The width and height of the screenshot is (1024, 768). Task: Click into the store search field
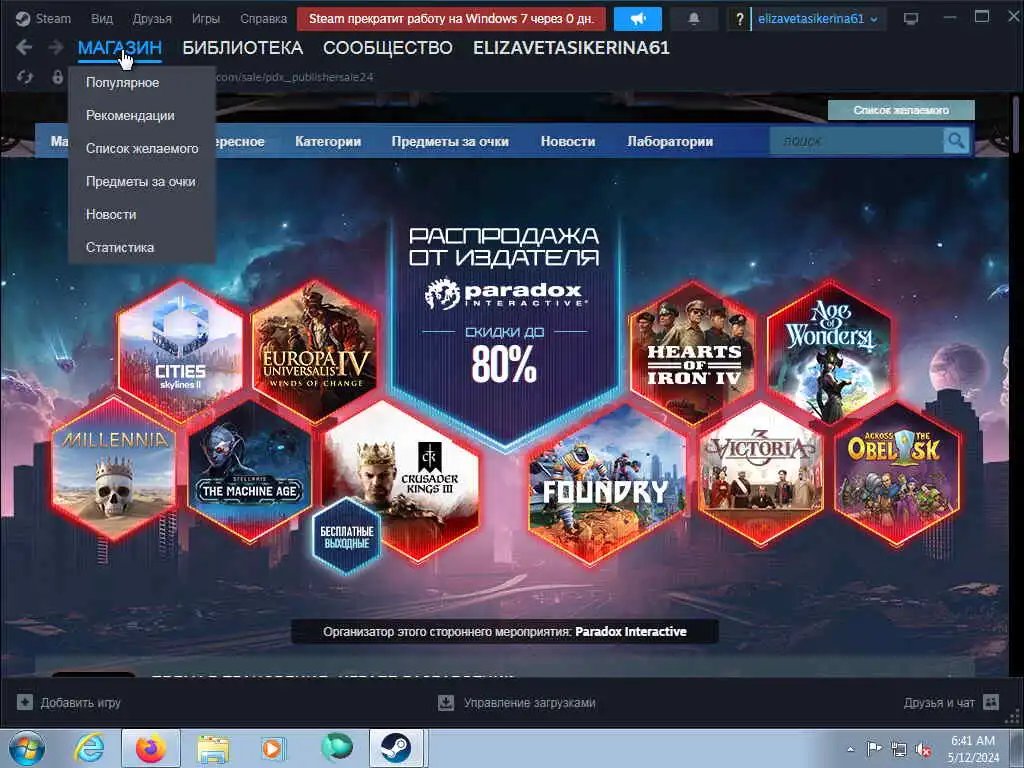pyautogui.click(x=856, y=140)
